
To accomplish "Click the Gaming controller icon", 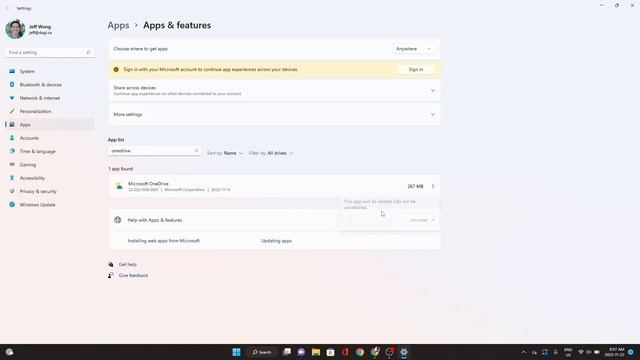I will (x=12, y=164).
